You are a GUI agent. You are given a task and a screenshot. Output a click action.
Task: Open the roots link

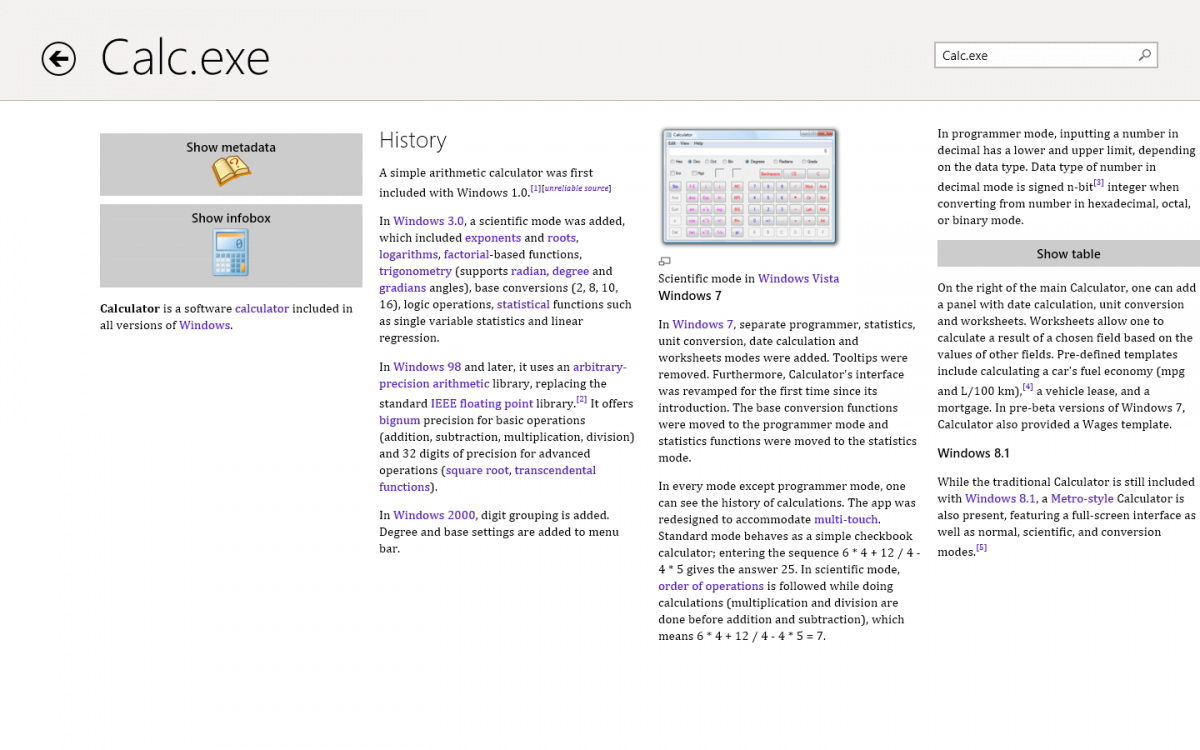[x=562, y=238]
